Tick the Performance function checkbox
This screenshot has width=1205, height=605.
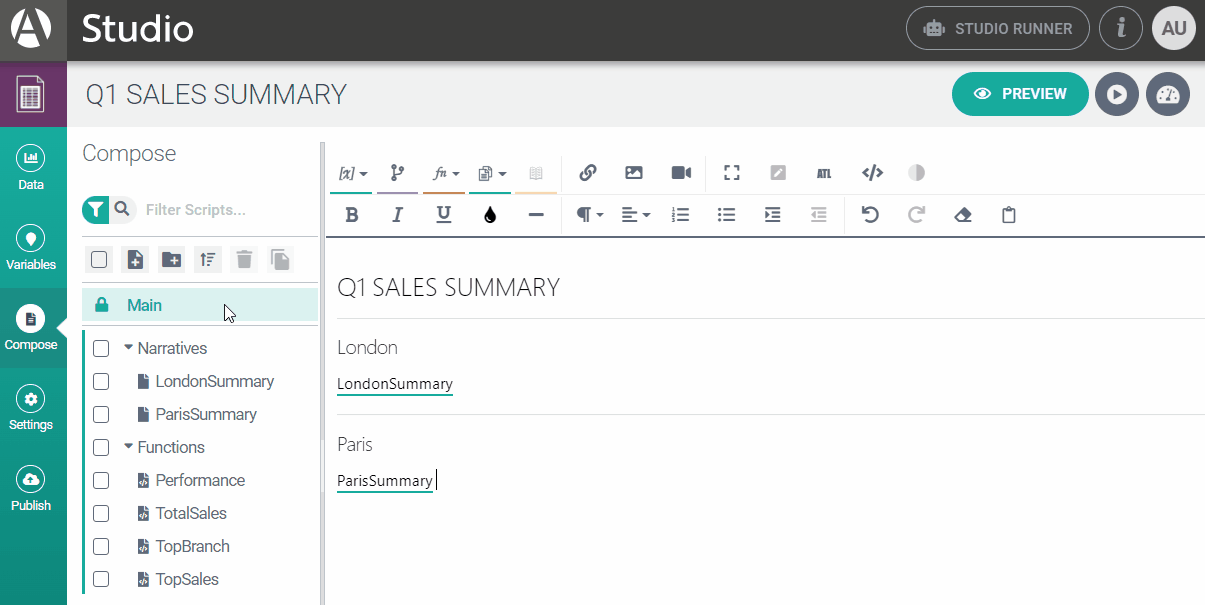pyautogui.click(x=101, y=480)
